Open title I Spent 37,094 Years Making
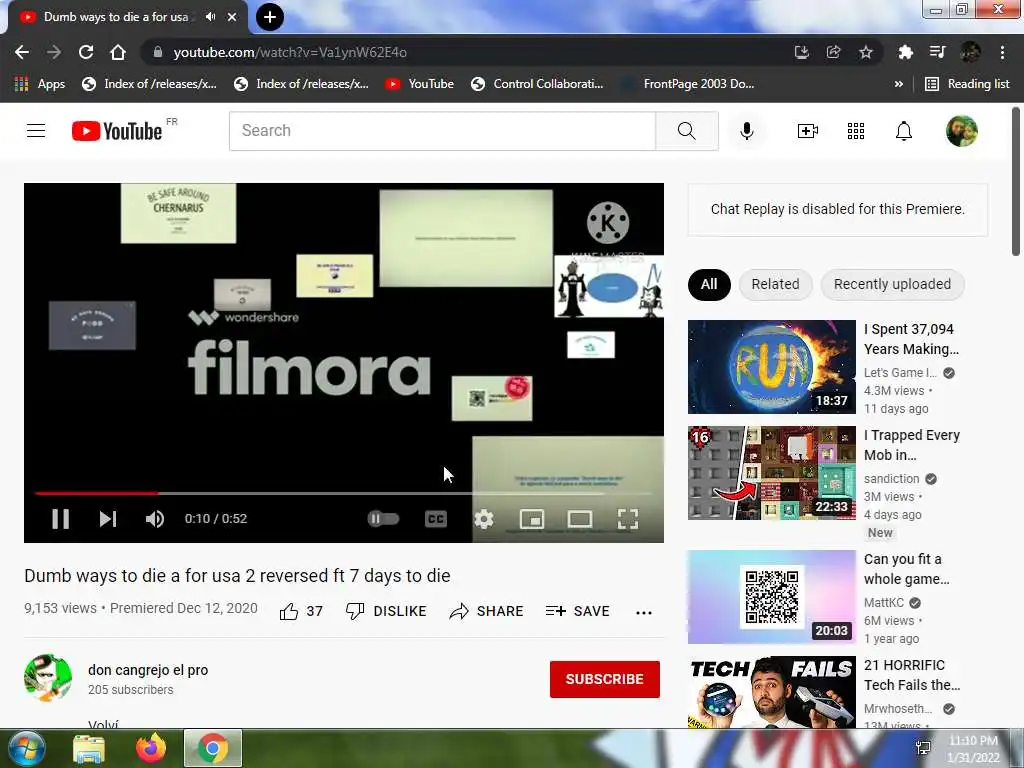This screenshot has width=1024, height=768. (912, 339)
